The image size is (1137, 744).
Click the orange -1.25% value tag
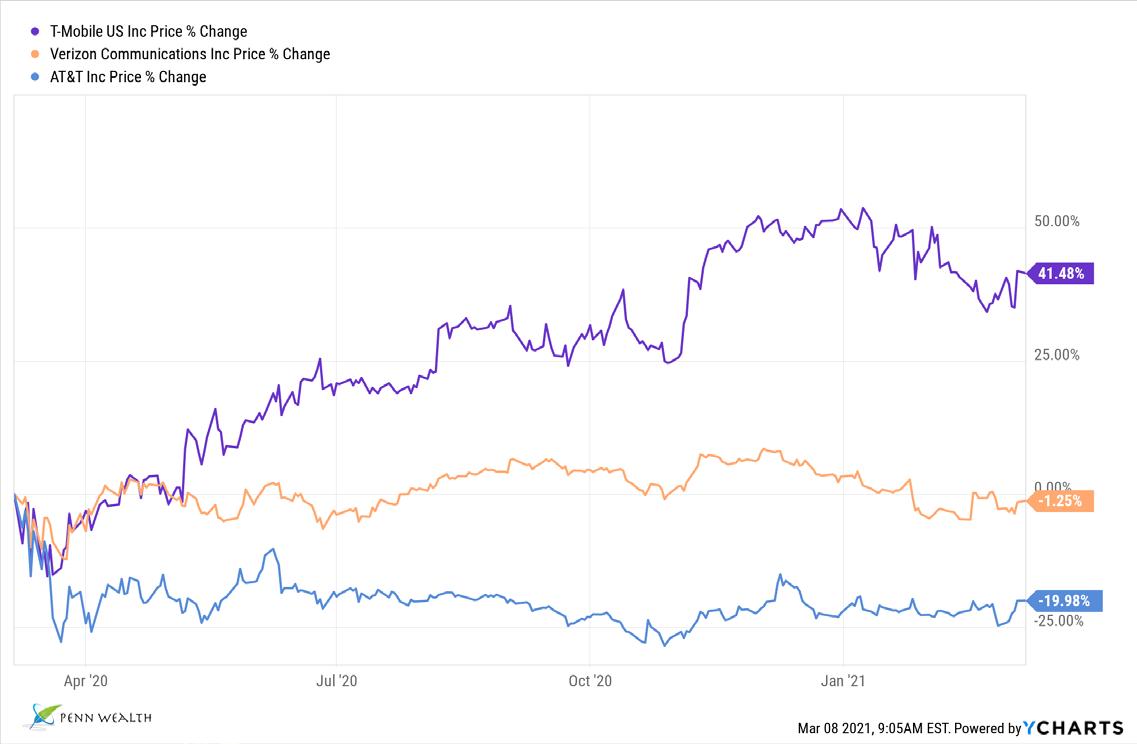(x=1063, y=501)
